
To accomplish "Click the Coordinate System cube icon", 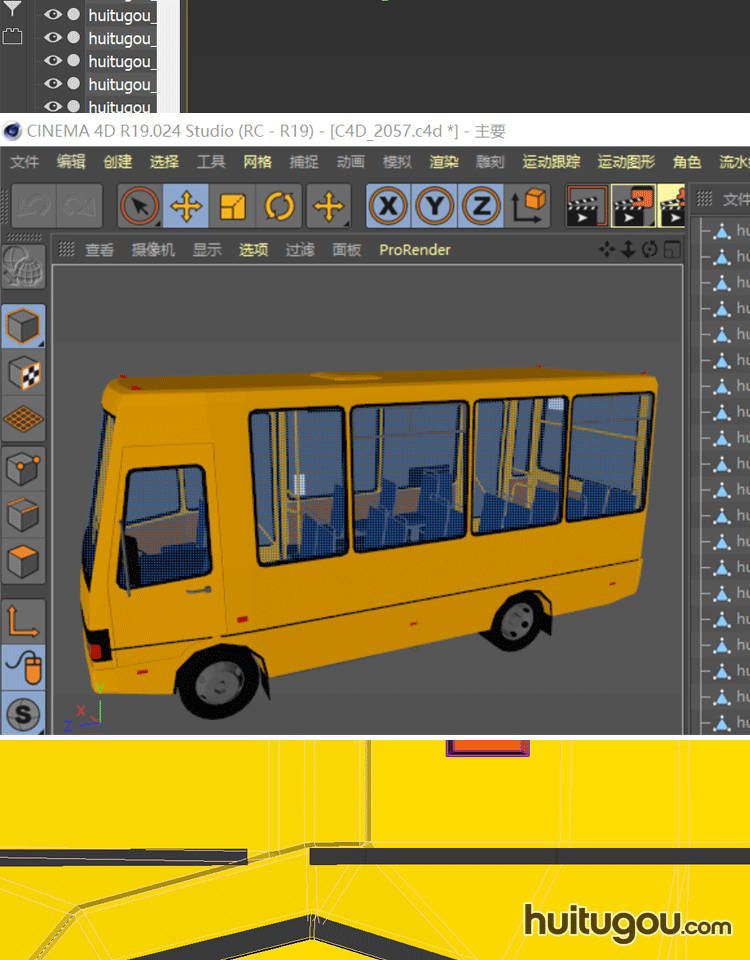I will pyautogui.click(x=529, y=206).
